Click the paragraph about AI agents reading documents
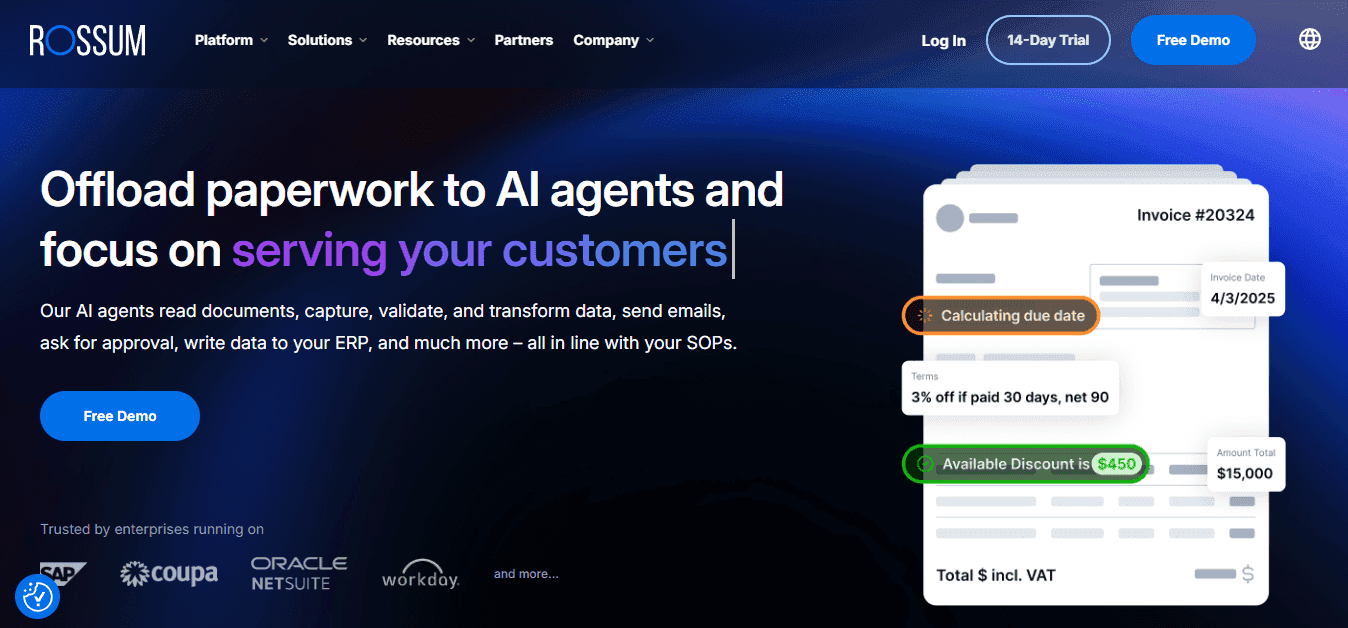This screenshot has width=1348, height=628. coord(389,327)
